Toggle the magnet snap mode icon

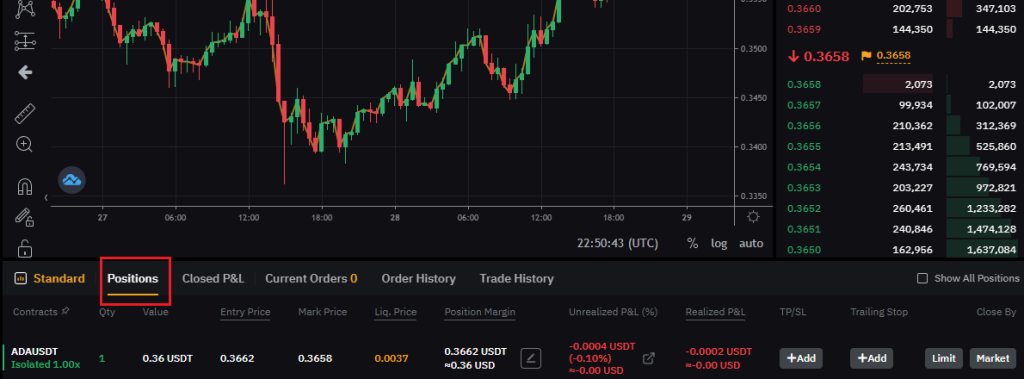tap(25, 187)
